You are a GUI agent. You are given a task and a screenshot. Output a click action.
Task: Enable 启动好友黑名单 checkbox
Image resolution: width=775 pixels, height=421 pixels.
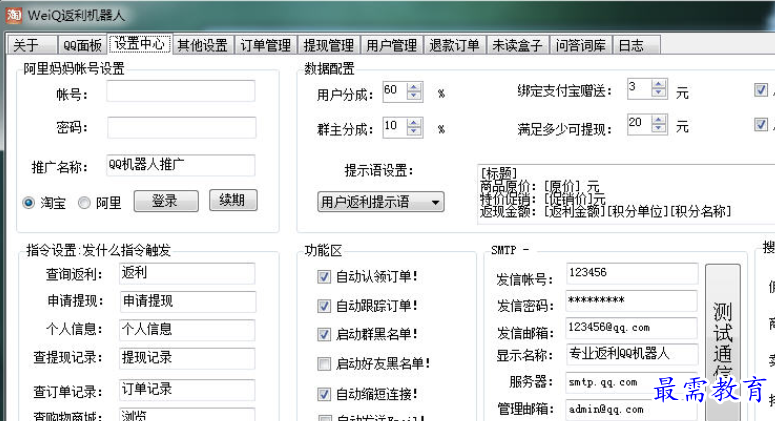tap(324, 364)
